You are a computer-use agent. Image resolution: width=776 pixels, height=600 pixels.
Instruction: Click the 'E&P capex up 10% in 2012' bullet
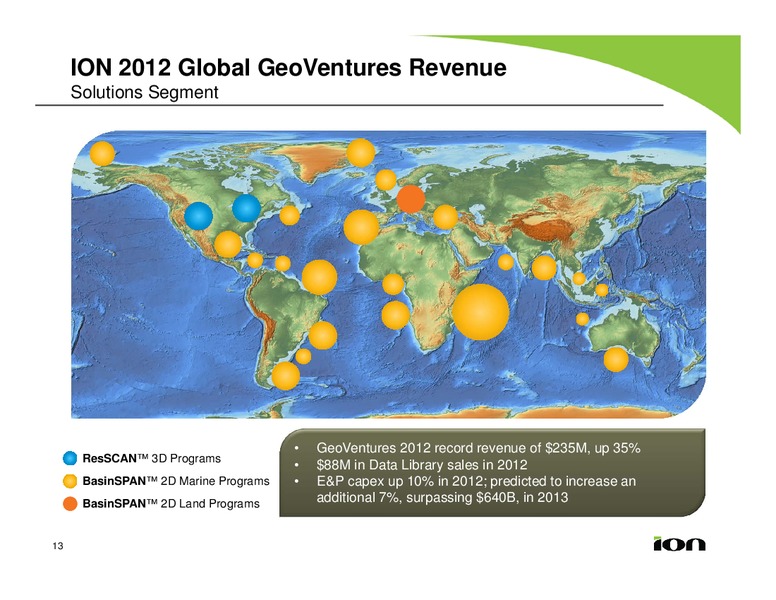pyautogui.click(x=476, y=489)
